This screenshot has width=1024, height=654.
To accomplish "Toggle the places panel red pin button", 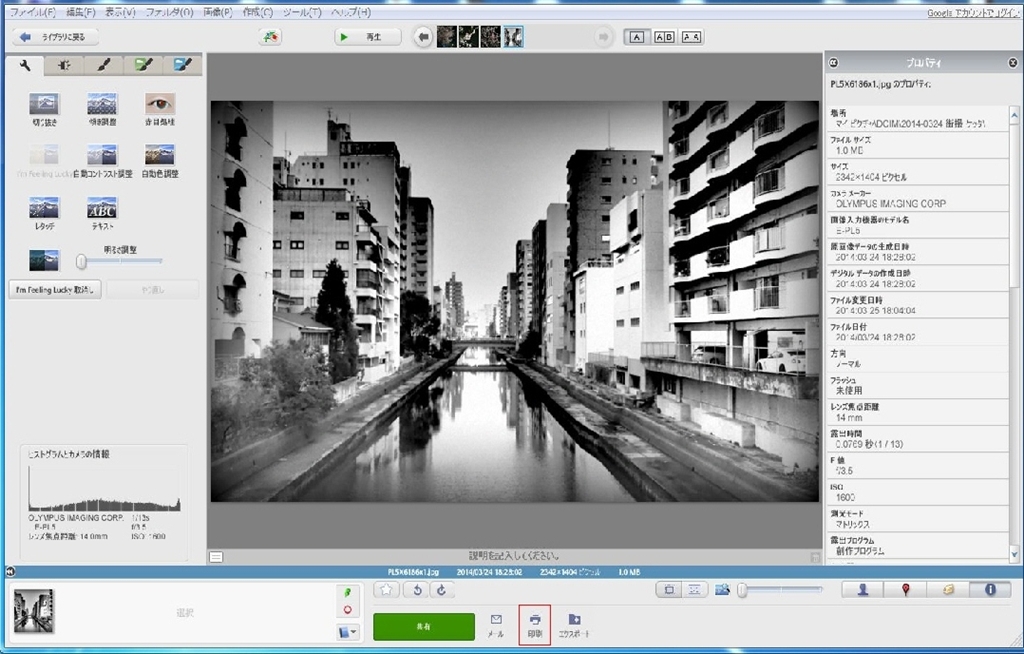I will point(905,590).
